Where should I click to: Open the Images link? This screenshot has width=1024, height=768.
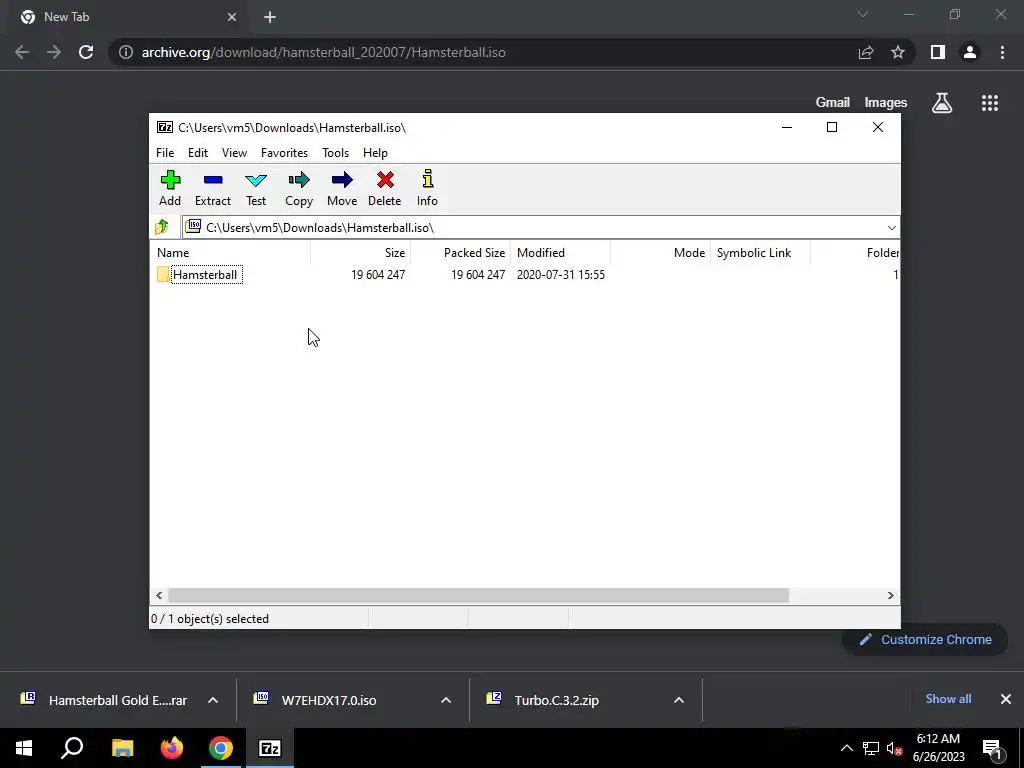click(886, 103)
